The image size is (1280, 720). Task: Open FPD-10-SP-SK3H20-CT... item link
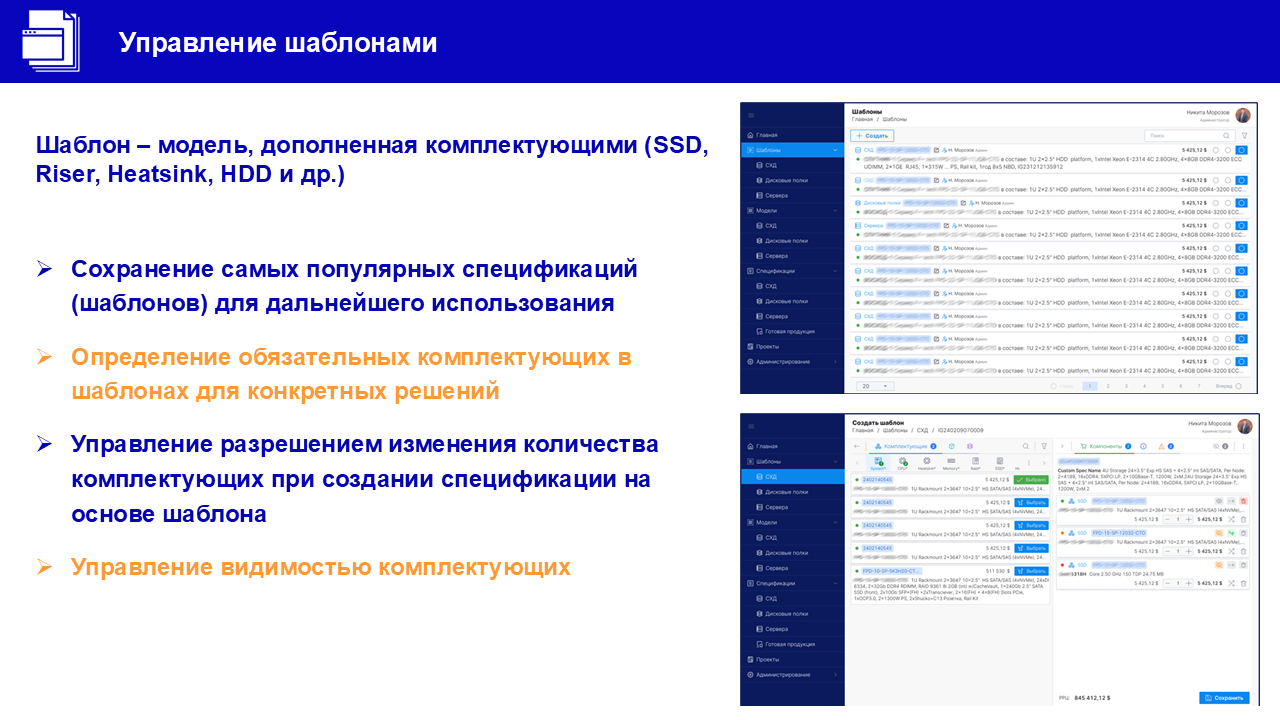coord(891,571)
